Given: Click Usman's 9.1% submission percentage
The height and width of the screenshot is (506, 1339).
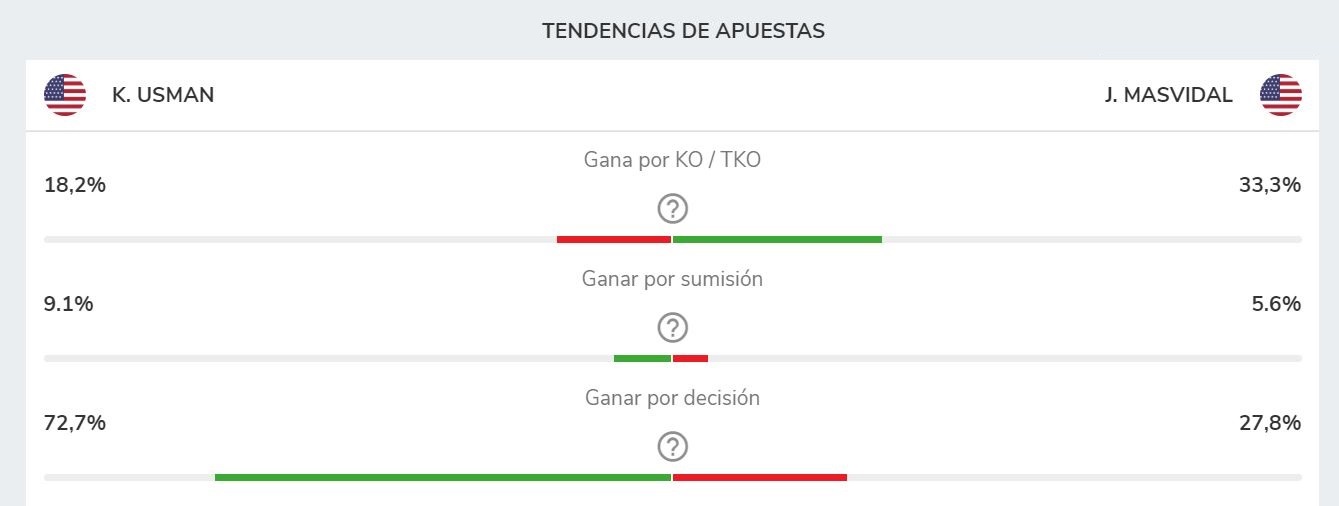Looking at the screenshot, I should [x=69, y=304].
